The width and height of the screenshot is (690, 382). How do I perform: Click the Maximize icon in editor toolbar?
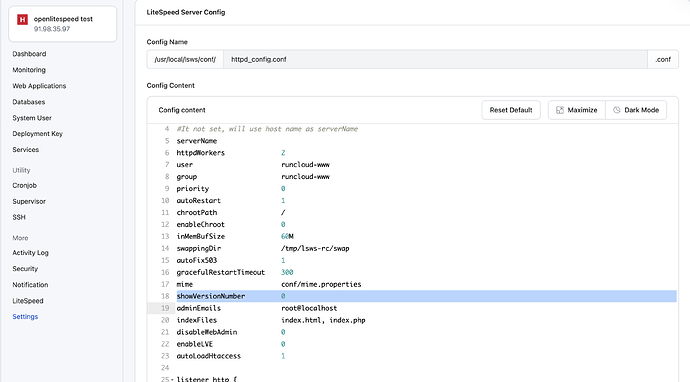pyautogui.click(x=560, y=110)
